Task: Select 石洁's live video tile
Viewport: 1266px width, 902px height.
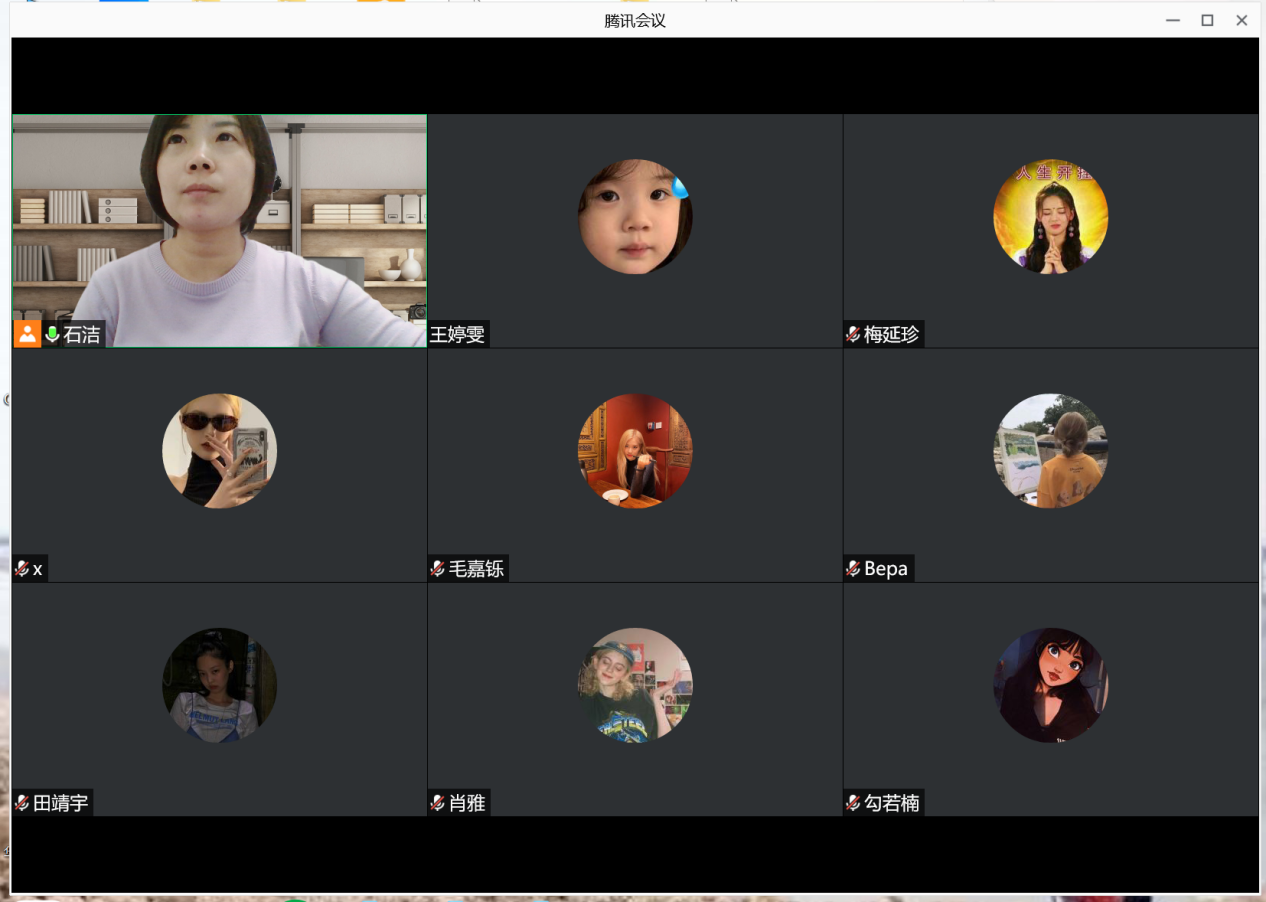Action: [x=219, y=230]
